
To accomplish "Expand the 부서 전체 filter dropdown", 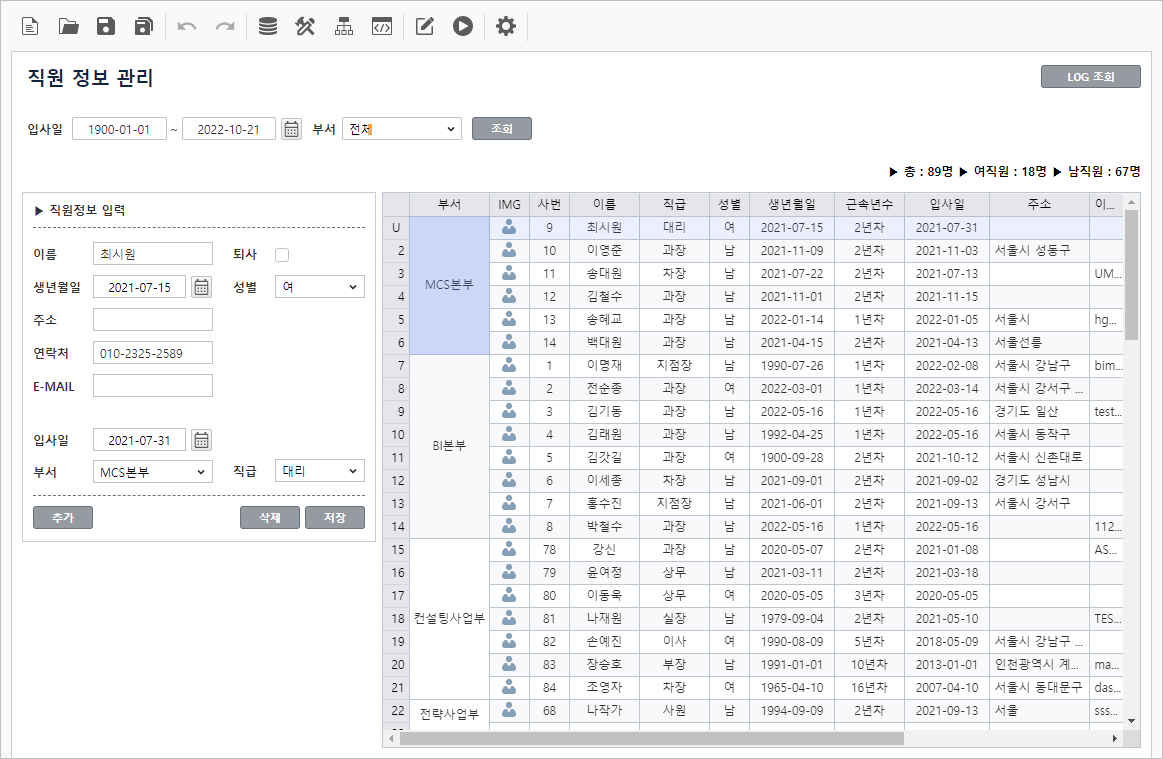I will [401, 129].
